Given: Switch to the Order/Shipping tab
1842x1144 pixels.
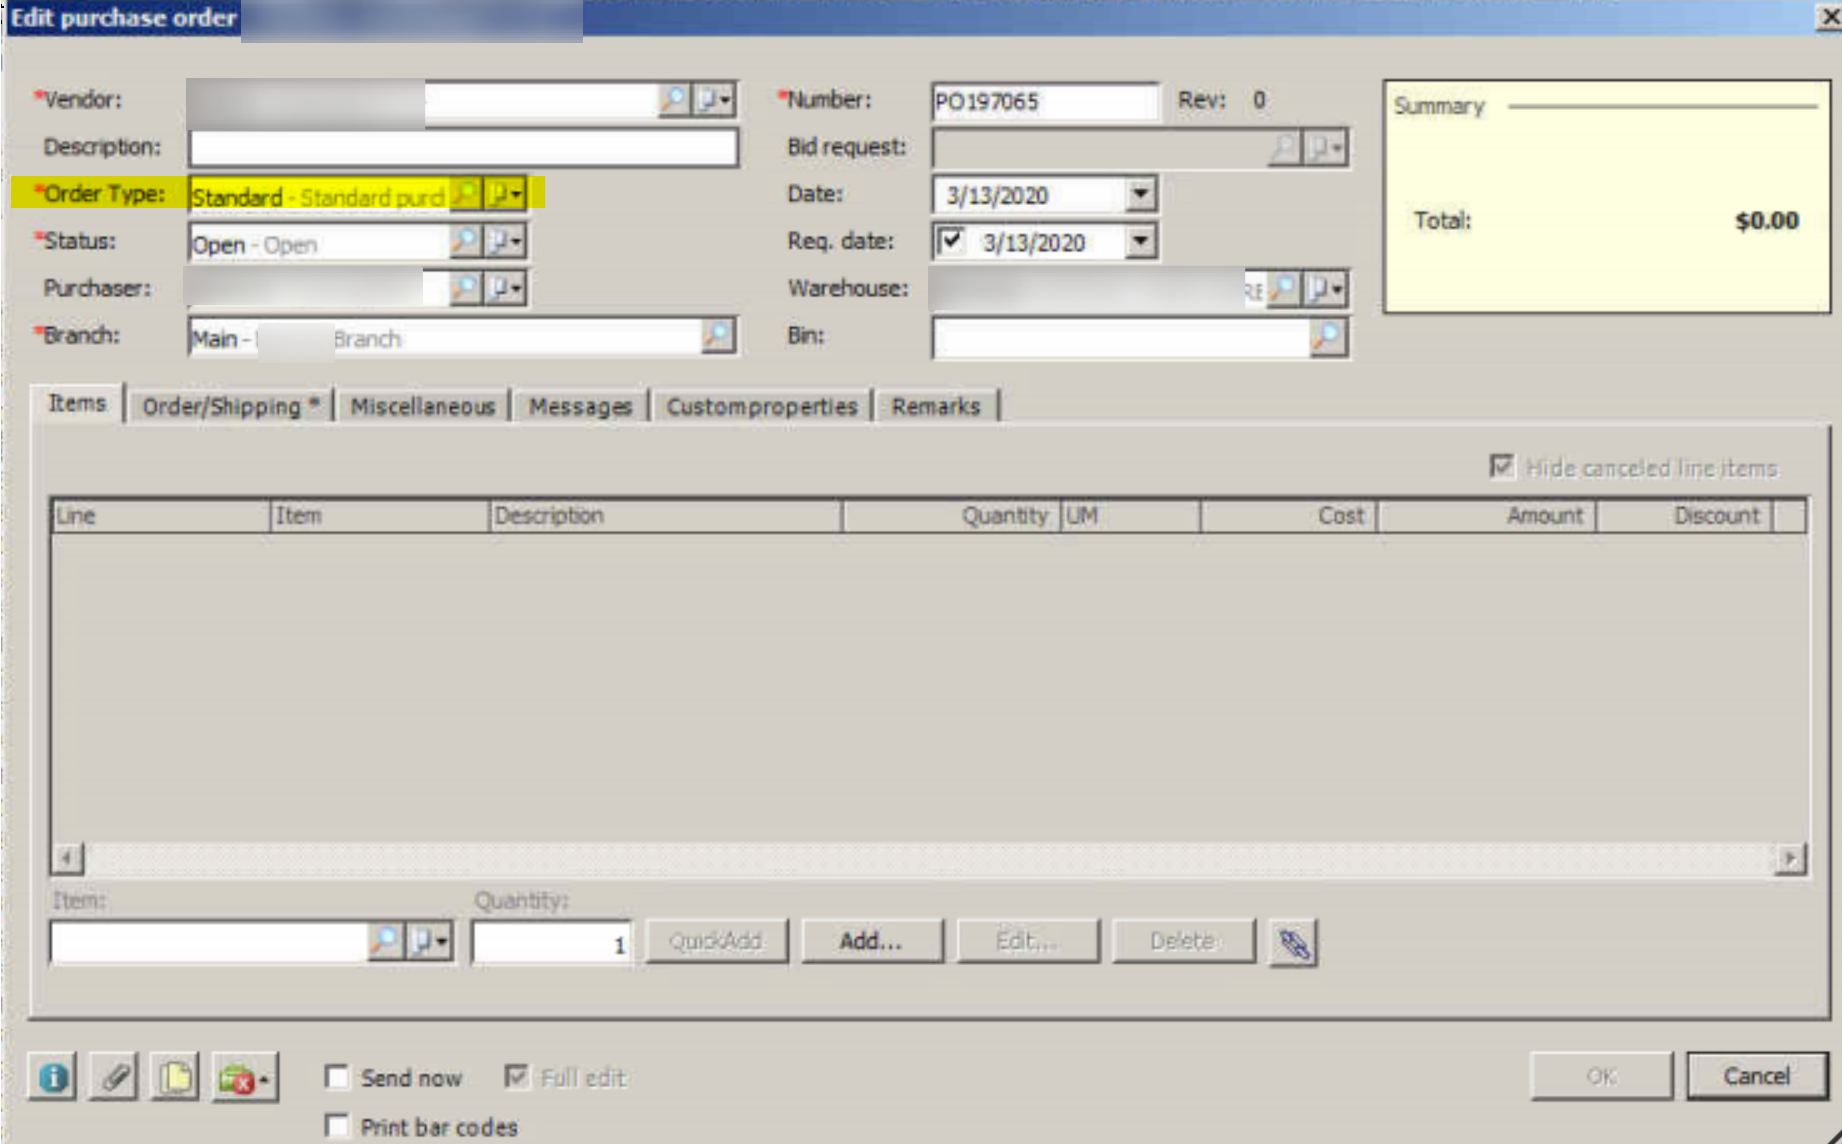Looking at the screenshot, I should tap(230, 406).
